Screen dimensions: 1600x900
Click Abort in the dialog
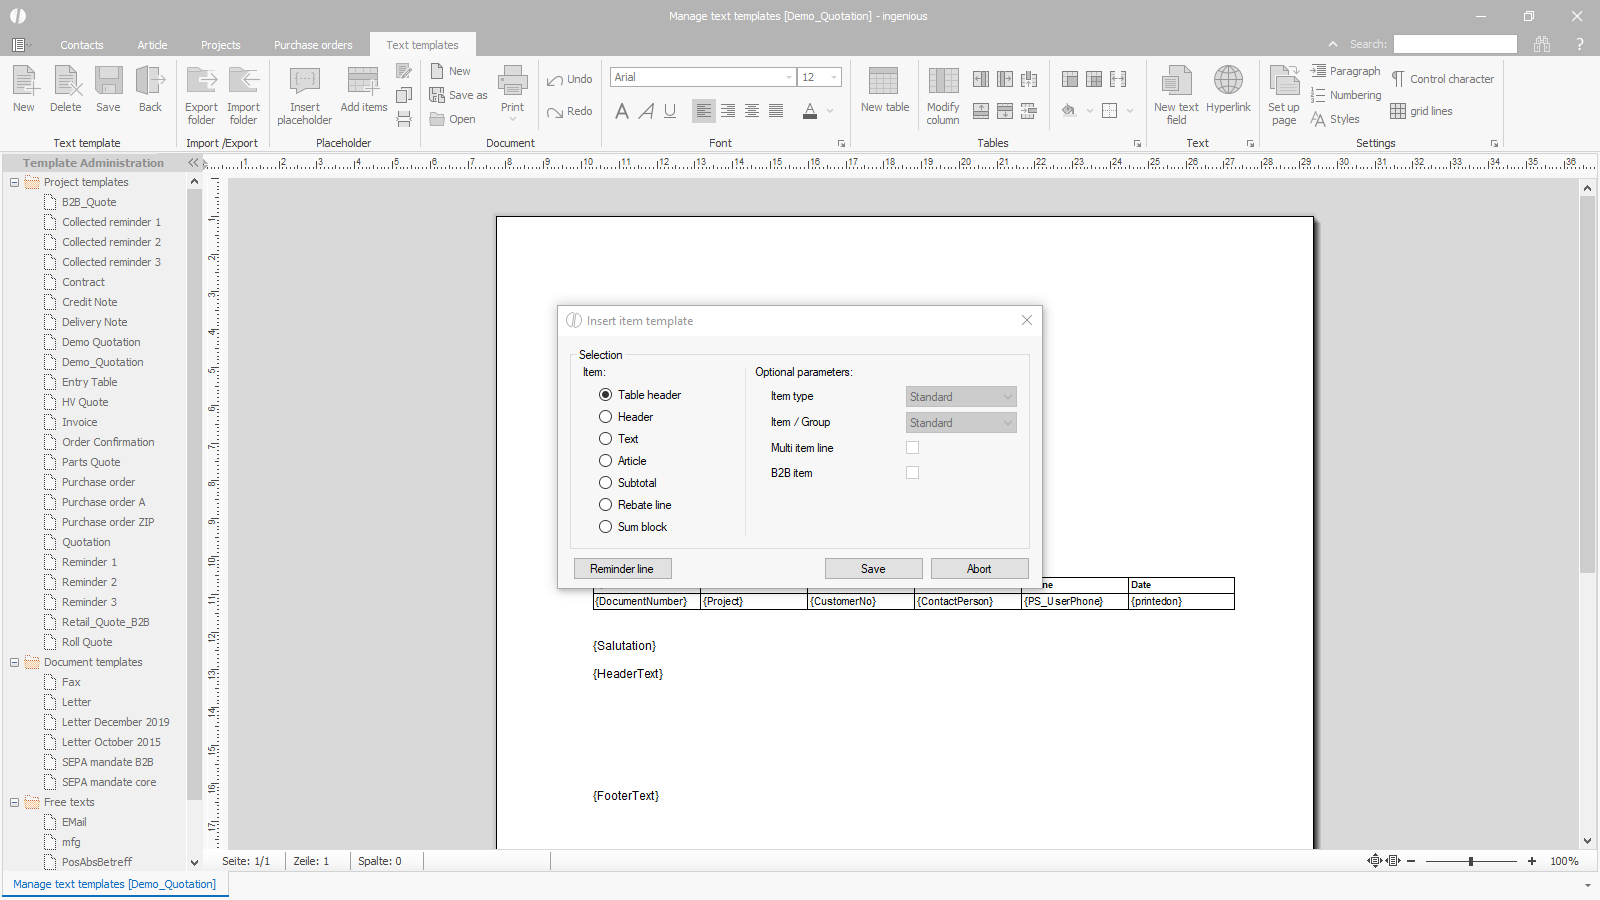[979, 569]
